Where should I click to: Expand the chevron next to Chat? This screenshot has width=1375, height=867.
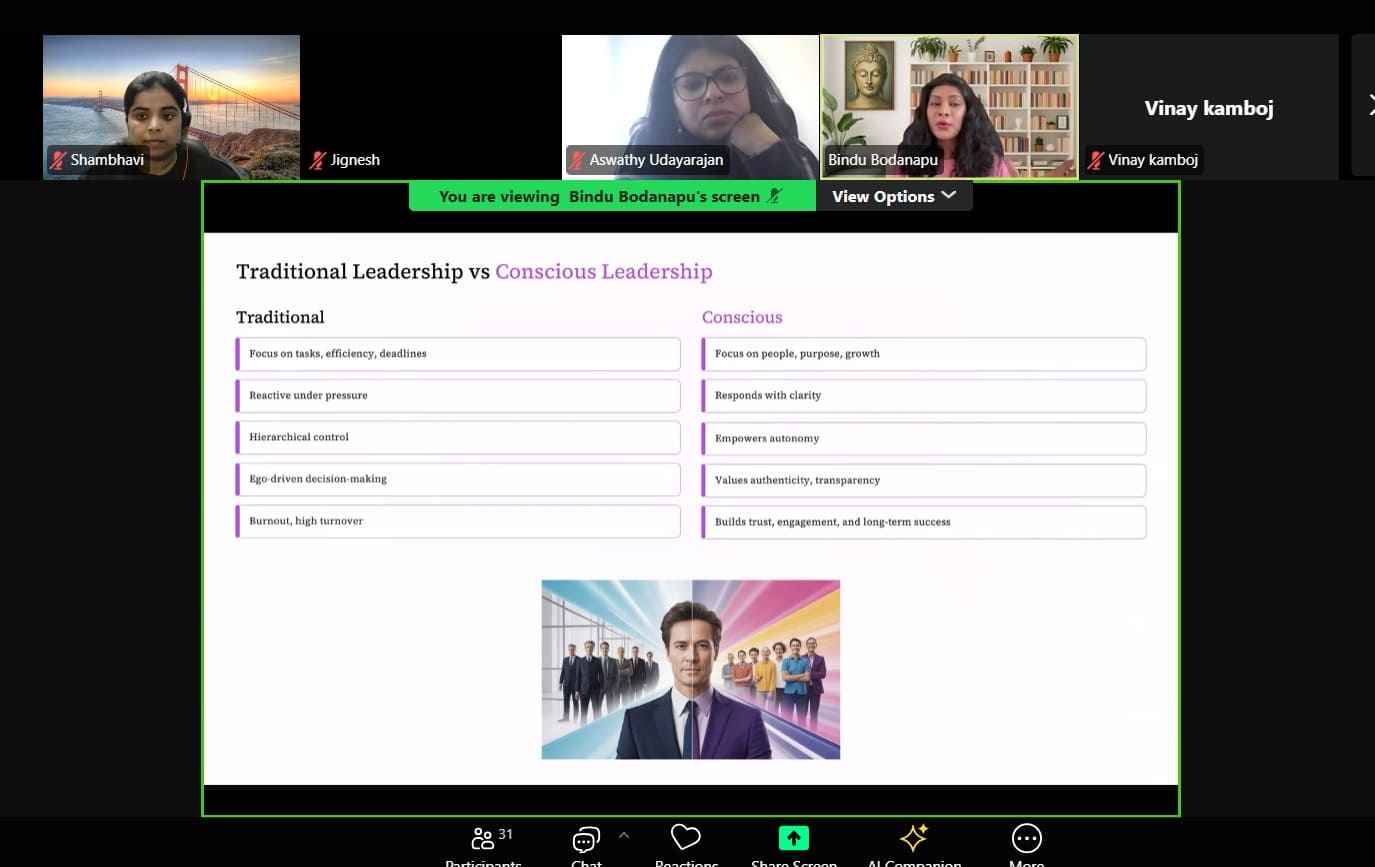tap(624, 835)
